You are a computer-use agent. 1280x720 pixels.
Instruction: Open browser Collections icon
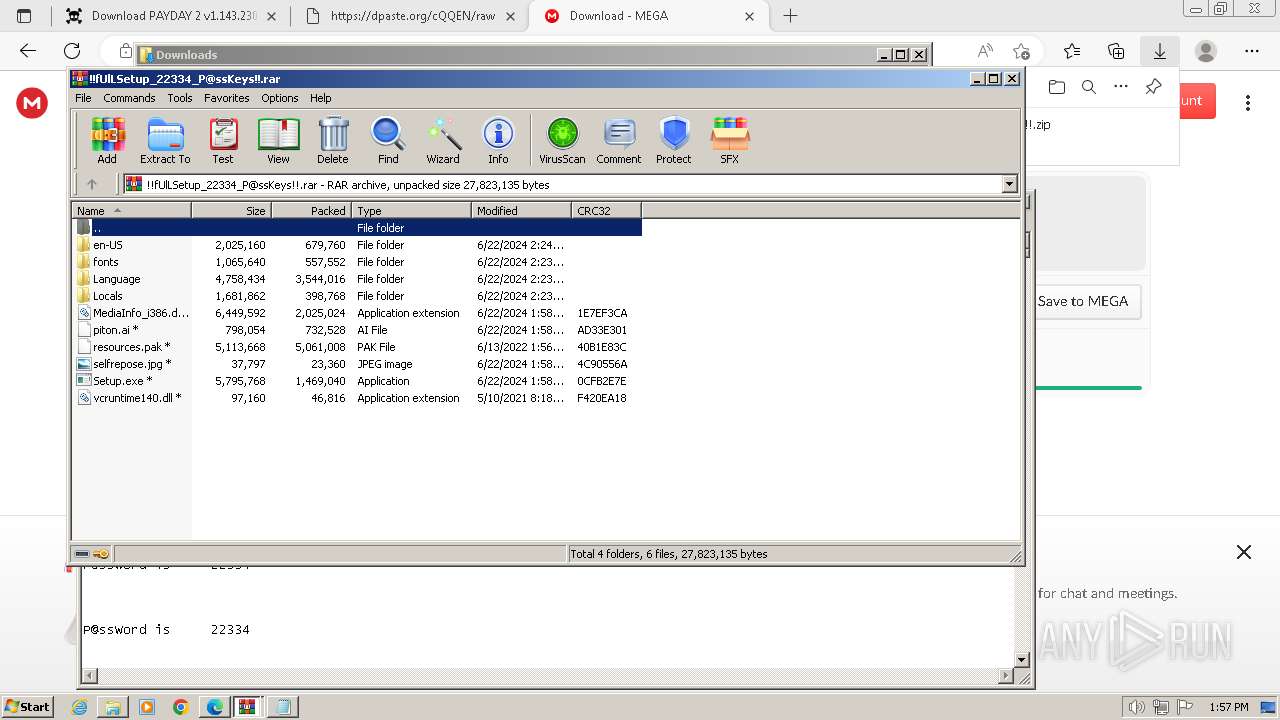tap(1116, 51)
